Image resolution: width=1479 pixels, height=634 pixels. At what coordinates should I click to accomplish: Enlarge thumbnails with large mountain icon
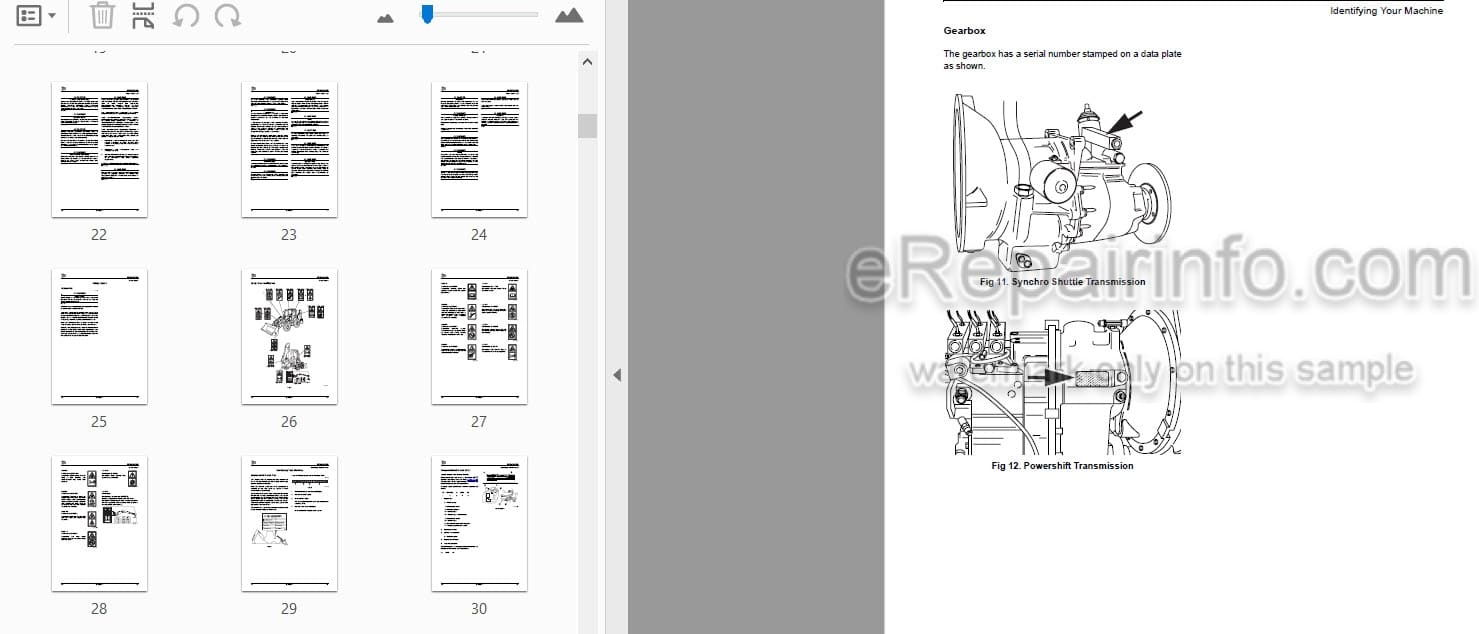569,15
